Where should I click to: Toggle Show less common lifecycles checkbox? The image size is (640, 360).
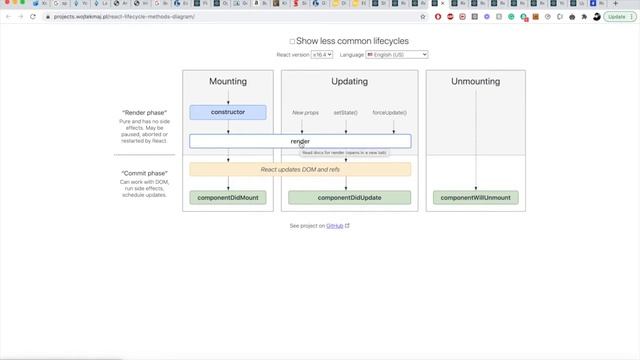click(292, 42)
